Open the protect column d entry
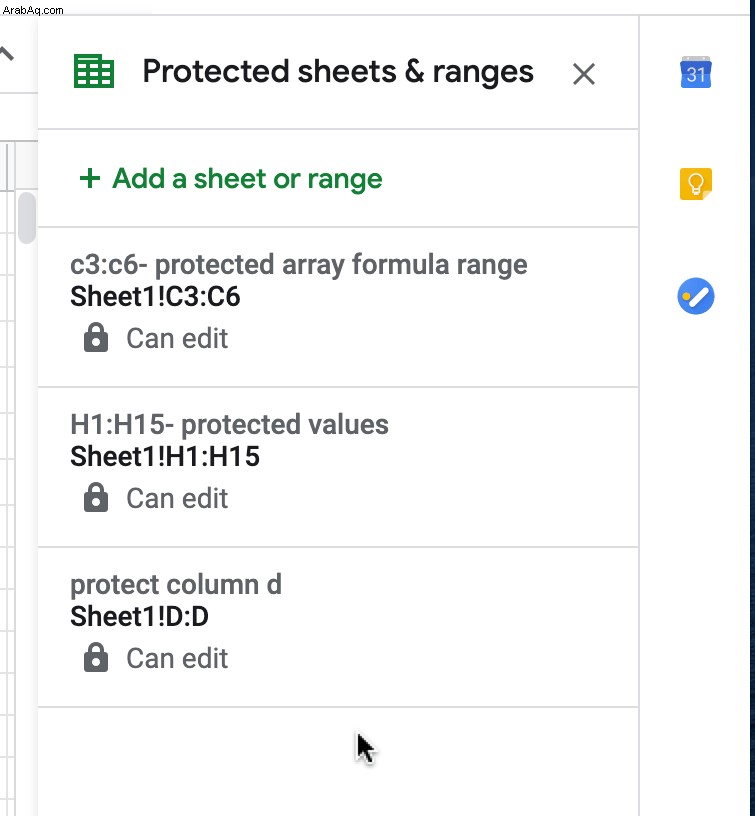 point(338,627)
